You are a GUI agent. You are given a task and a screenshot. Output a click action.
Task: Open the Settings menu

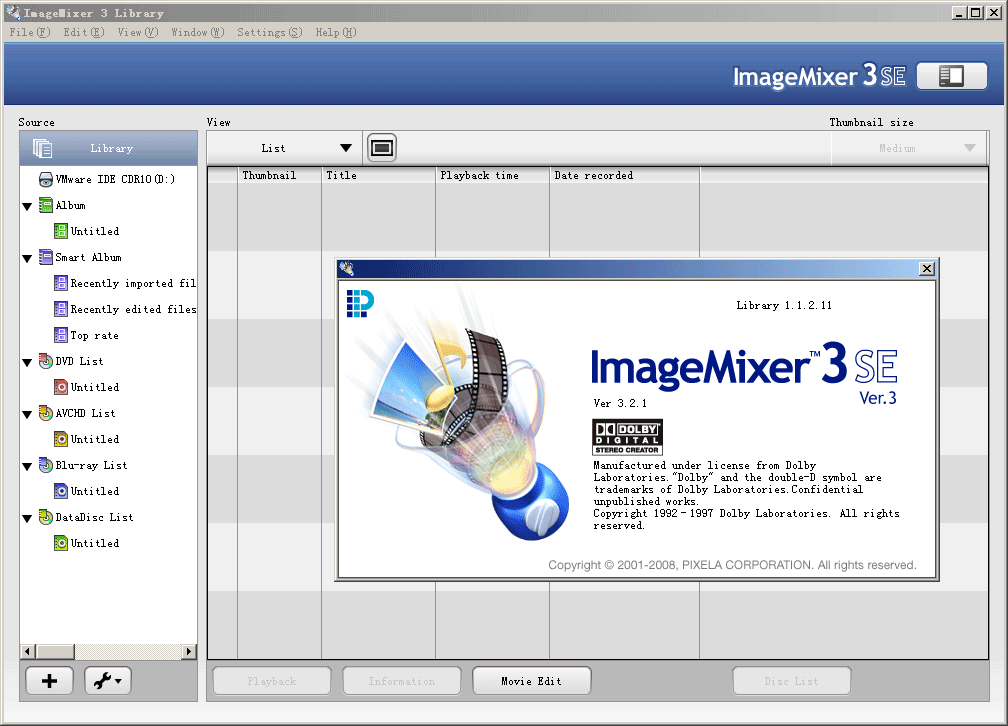point(269,32)
